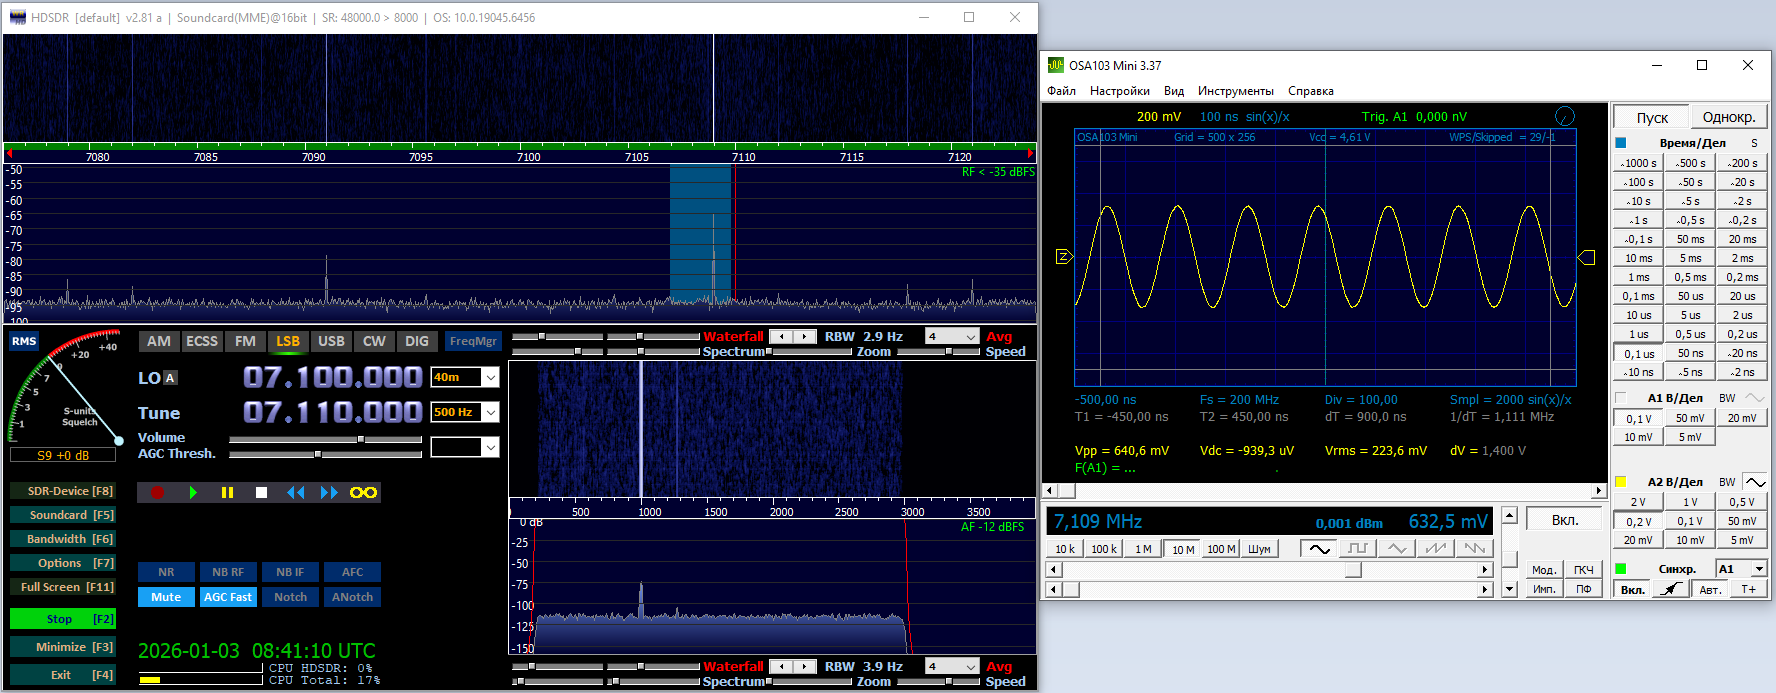Toggle the yellow infinity loop icon

coord(363,492)
